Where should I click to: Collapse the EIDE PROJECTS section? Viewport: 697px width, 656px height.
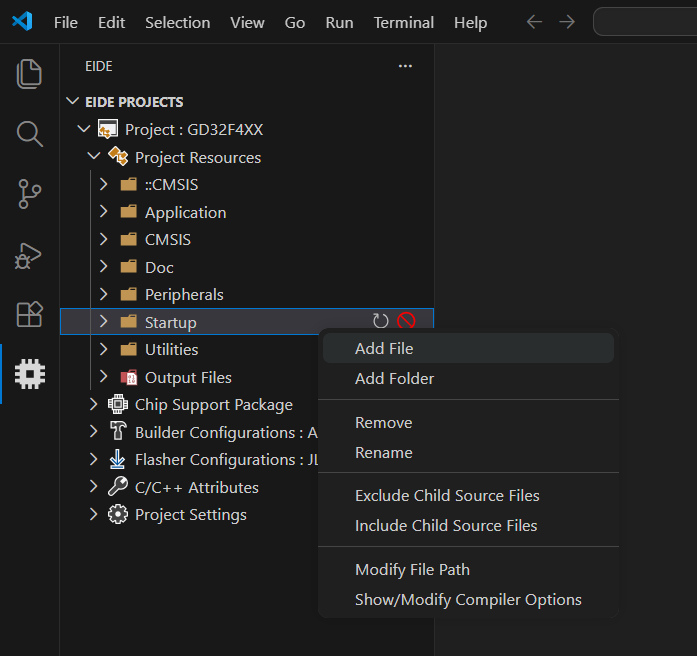click(x=72, y=101)
